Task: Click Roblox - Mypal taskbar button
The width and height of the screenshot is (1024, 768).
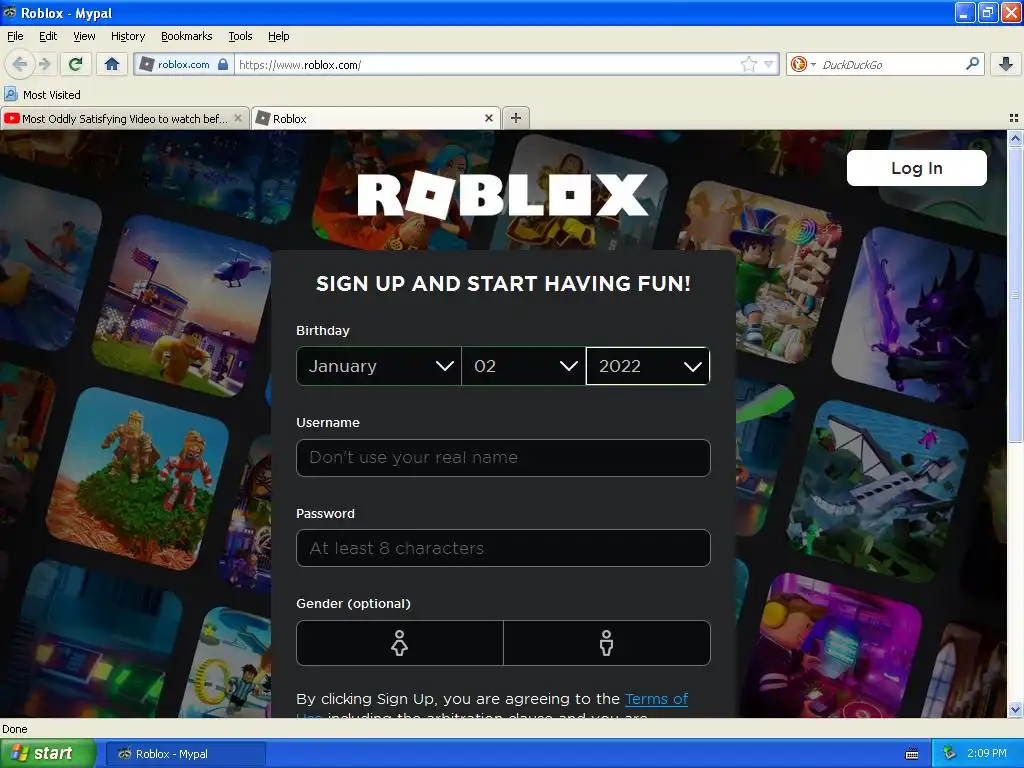Action: pyautogui.click(x=185, y=754)
